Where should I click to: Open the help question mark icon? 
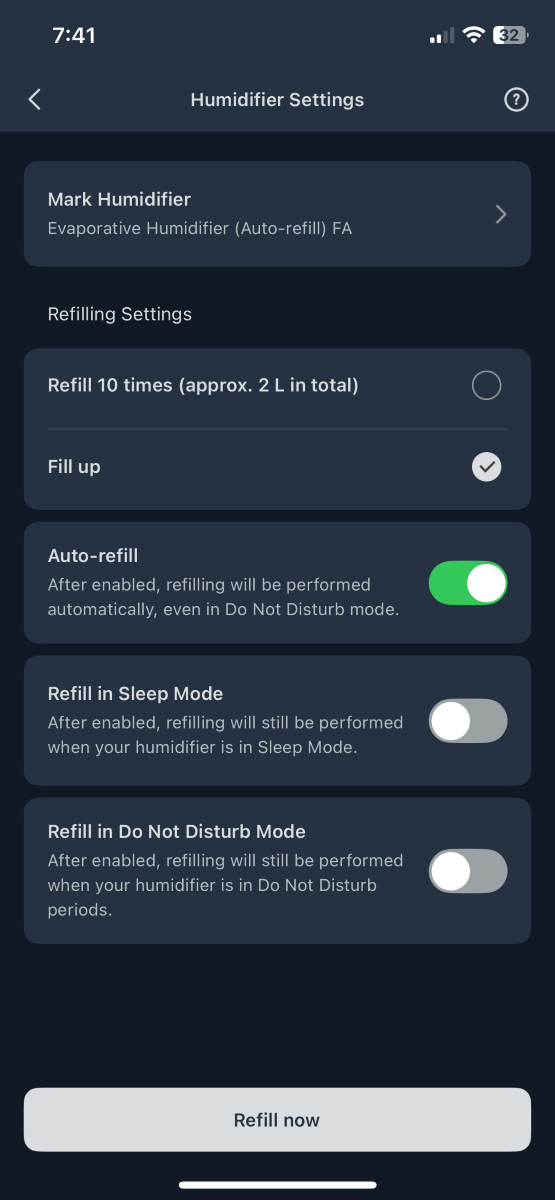[x=516, y=99]
